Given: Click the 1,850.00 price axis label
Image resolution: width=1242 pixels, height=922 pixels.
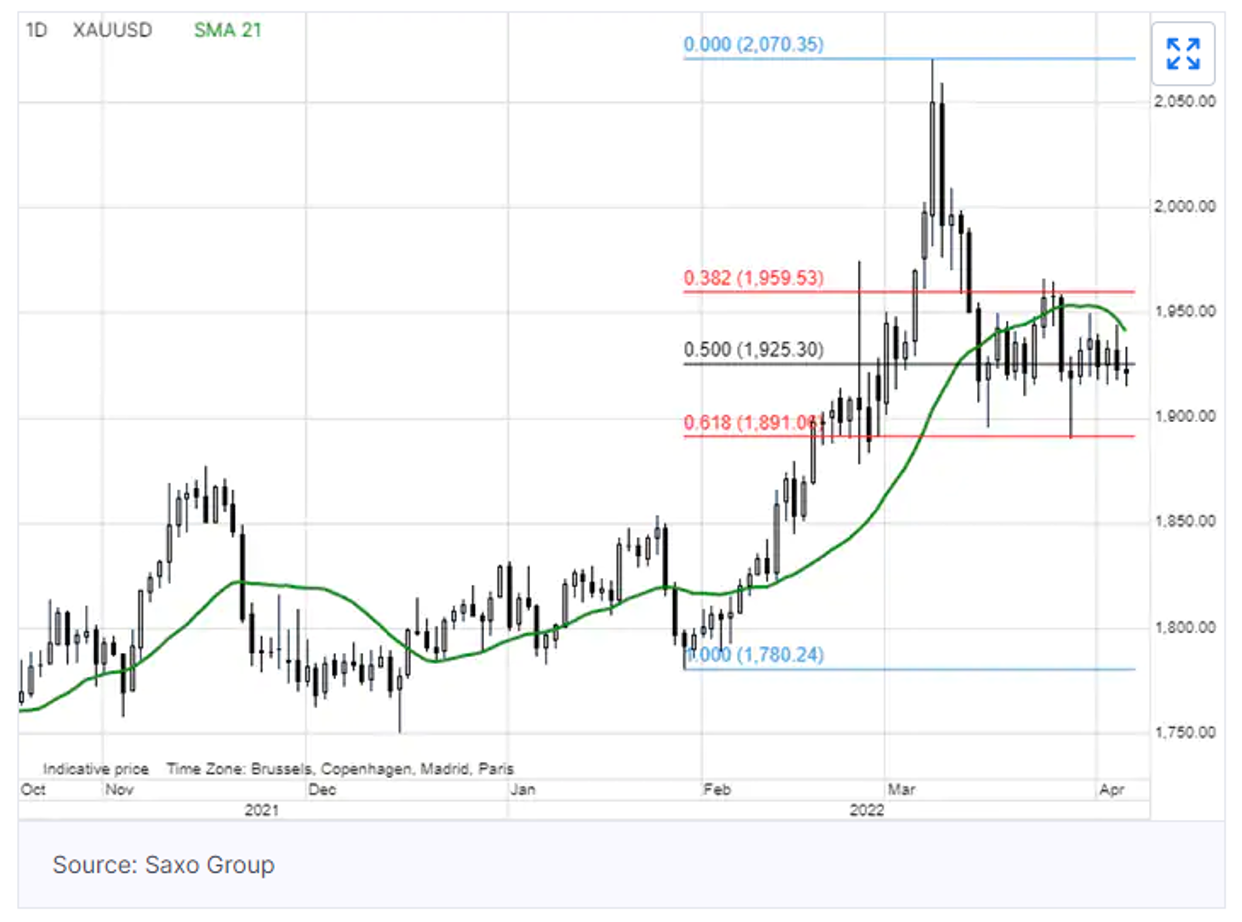Looking at the screenshot, I should (1183, 522).
